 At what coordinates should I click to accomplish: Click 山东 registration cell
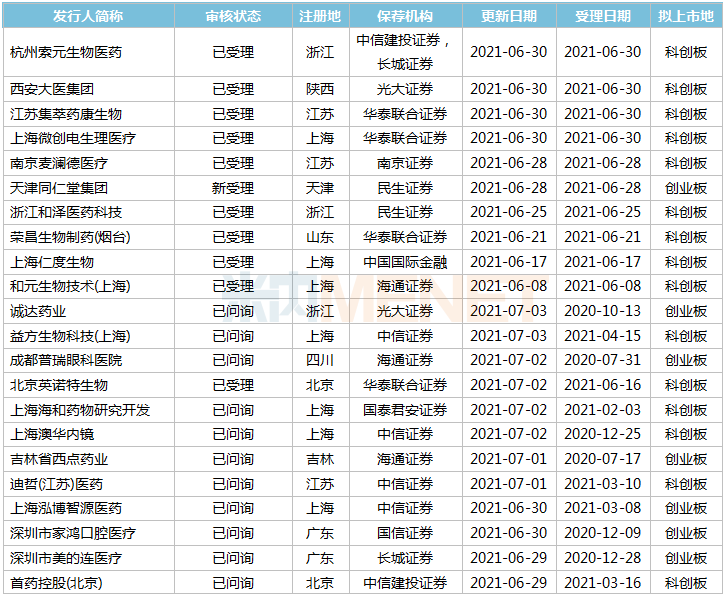tap(320, 237)
